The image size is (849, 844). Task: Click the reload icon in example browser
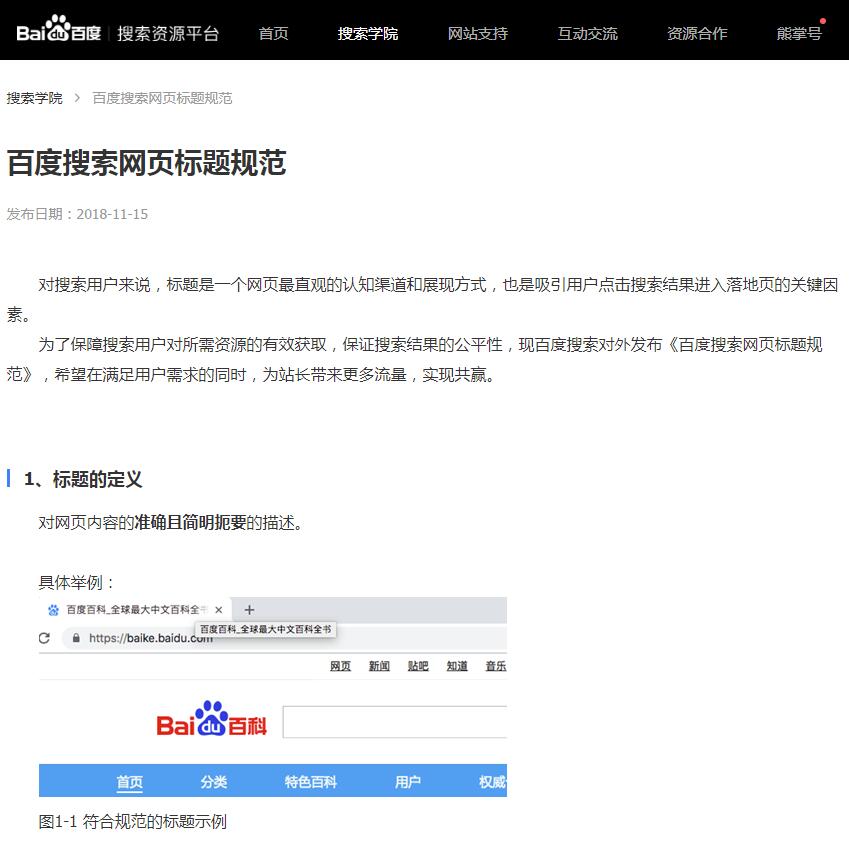(x=44, y=638)
